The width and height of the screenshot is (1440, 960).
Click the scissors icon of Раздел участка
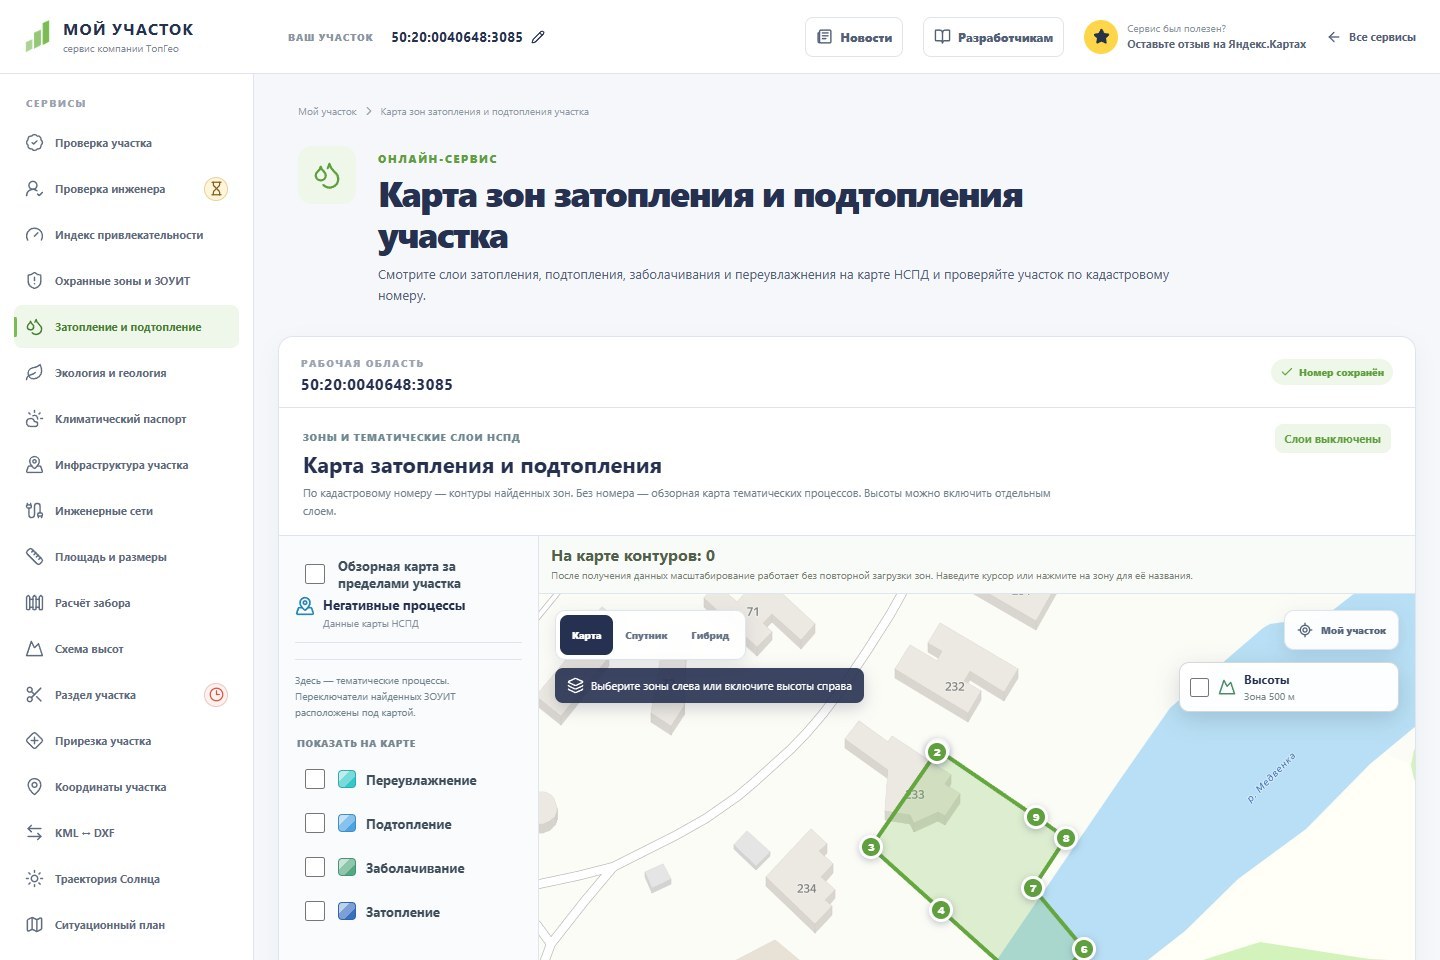tap(34, 695)
